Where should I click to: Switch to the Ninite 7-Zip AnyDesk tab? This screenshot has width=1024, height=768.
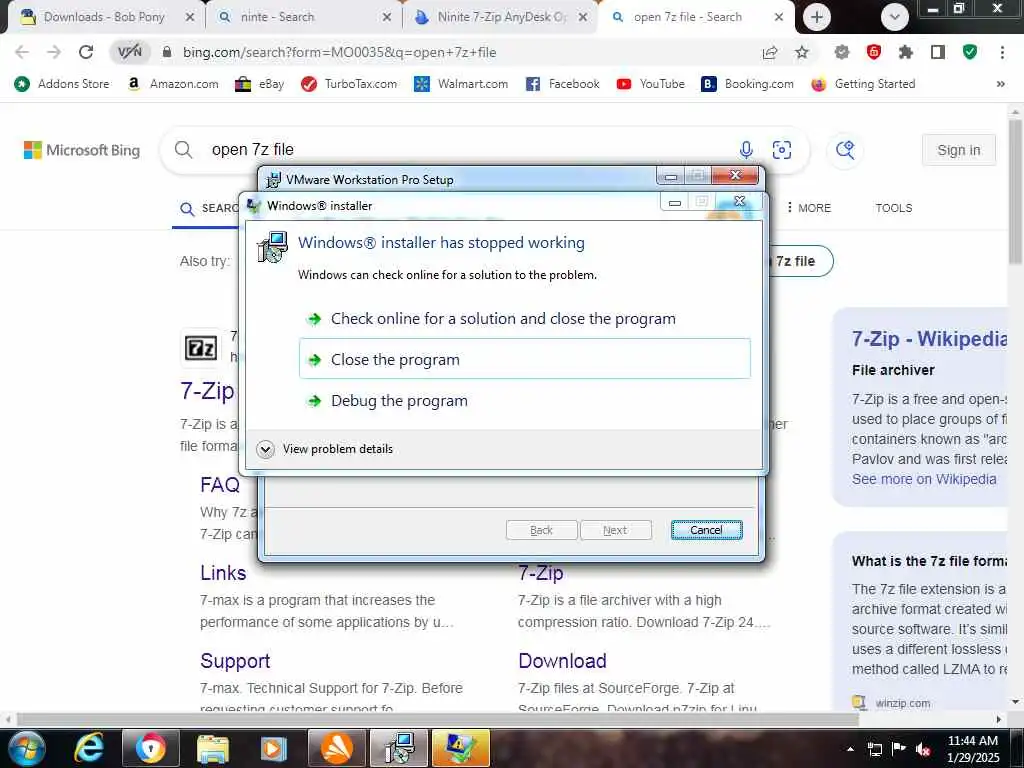(x=502, y=17)
